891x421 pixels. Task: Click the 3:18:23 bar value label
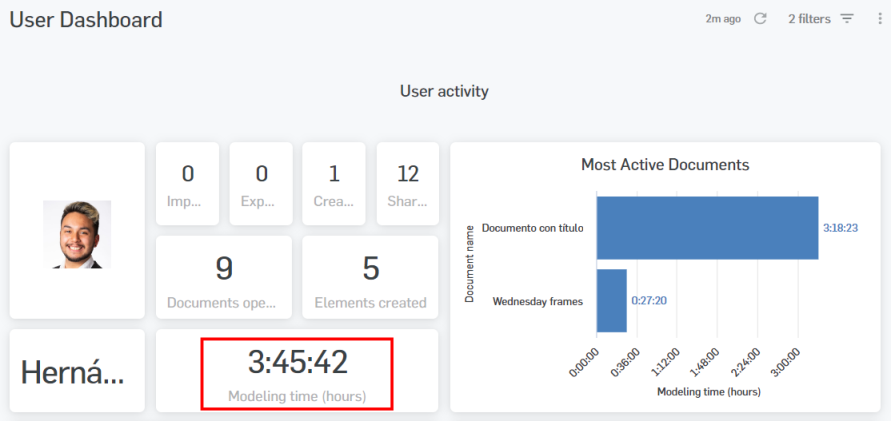pyautogui.click(x=840, y=228)
